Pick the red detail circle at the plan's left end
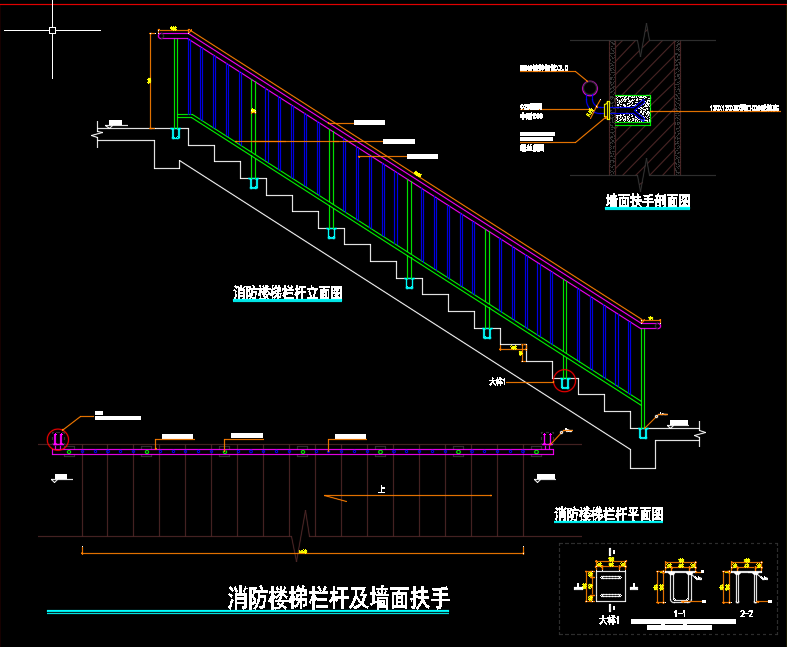This screenshot has width=787, height=647. coord(58,440)
